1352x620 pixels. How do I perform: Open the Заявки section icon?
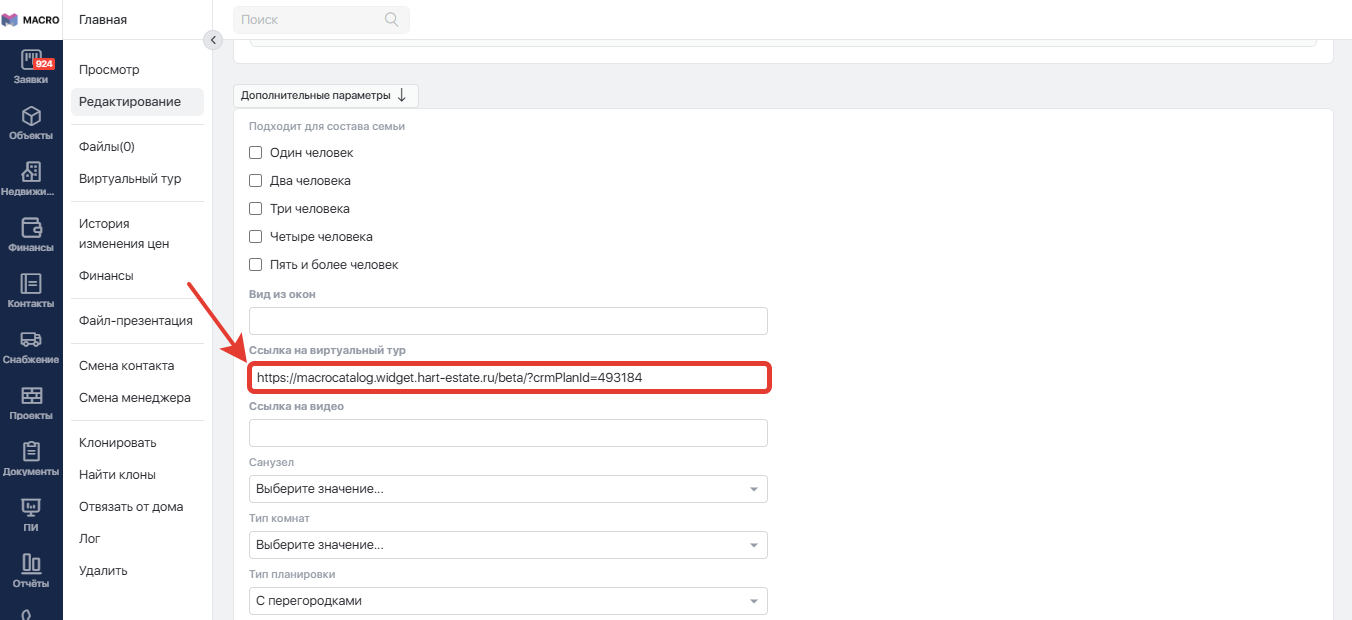31,60
